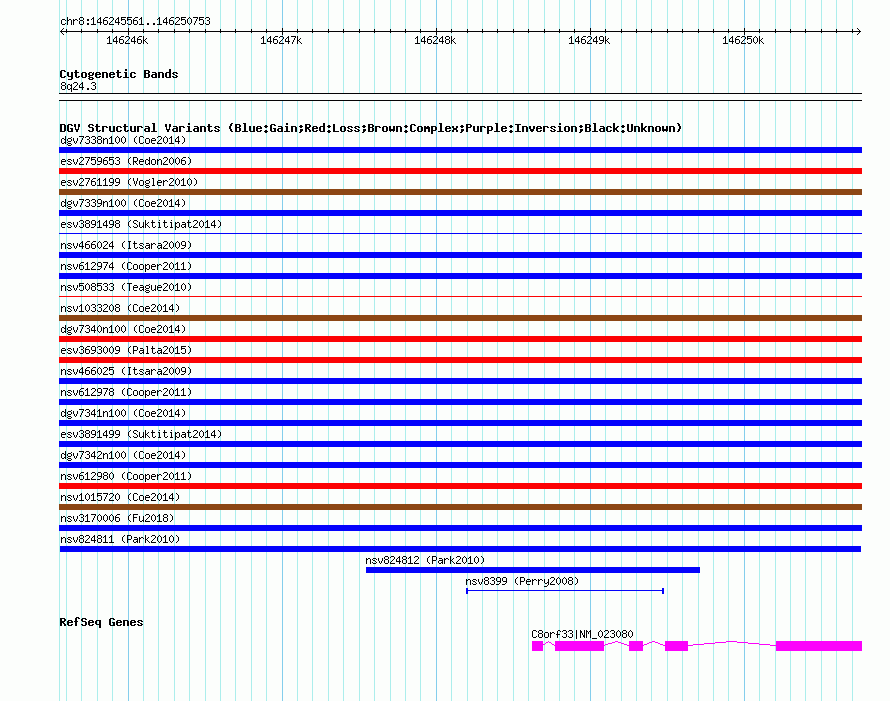890x701 pixels.
Task: Click the blue bar under dgv7339n100 (Coe2014)
Action: click(460, 213)
